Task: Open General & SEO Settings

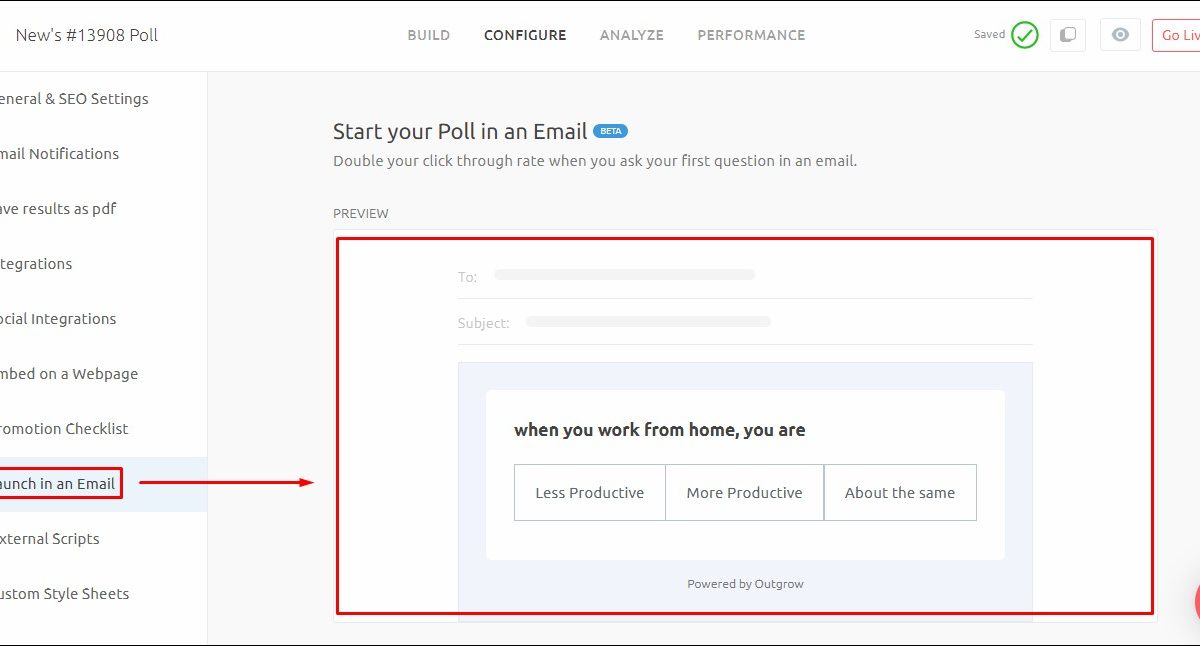Action: pyautogui.click(x=74, y=99)
